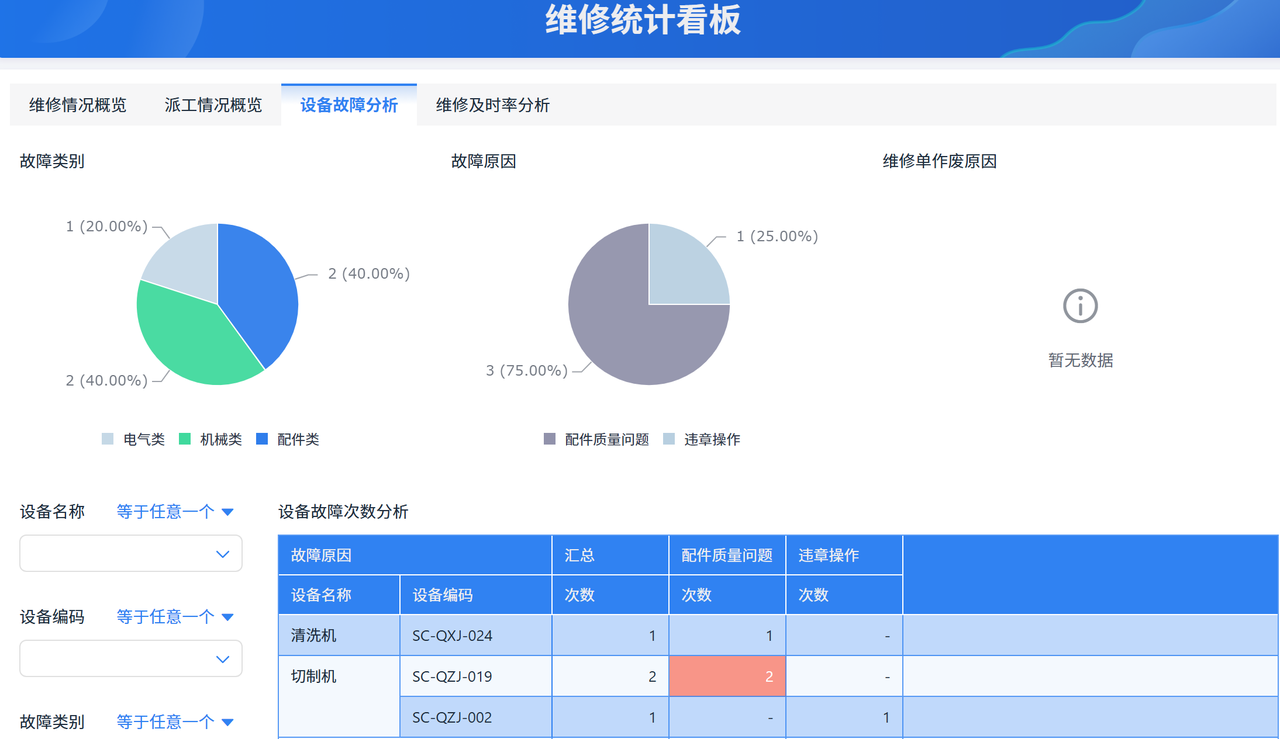This screenshot has width=1280, height=739.
Task: Click the SC-QZJ-002 cell
Action: point(475,718)
